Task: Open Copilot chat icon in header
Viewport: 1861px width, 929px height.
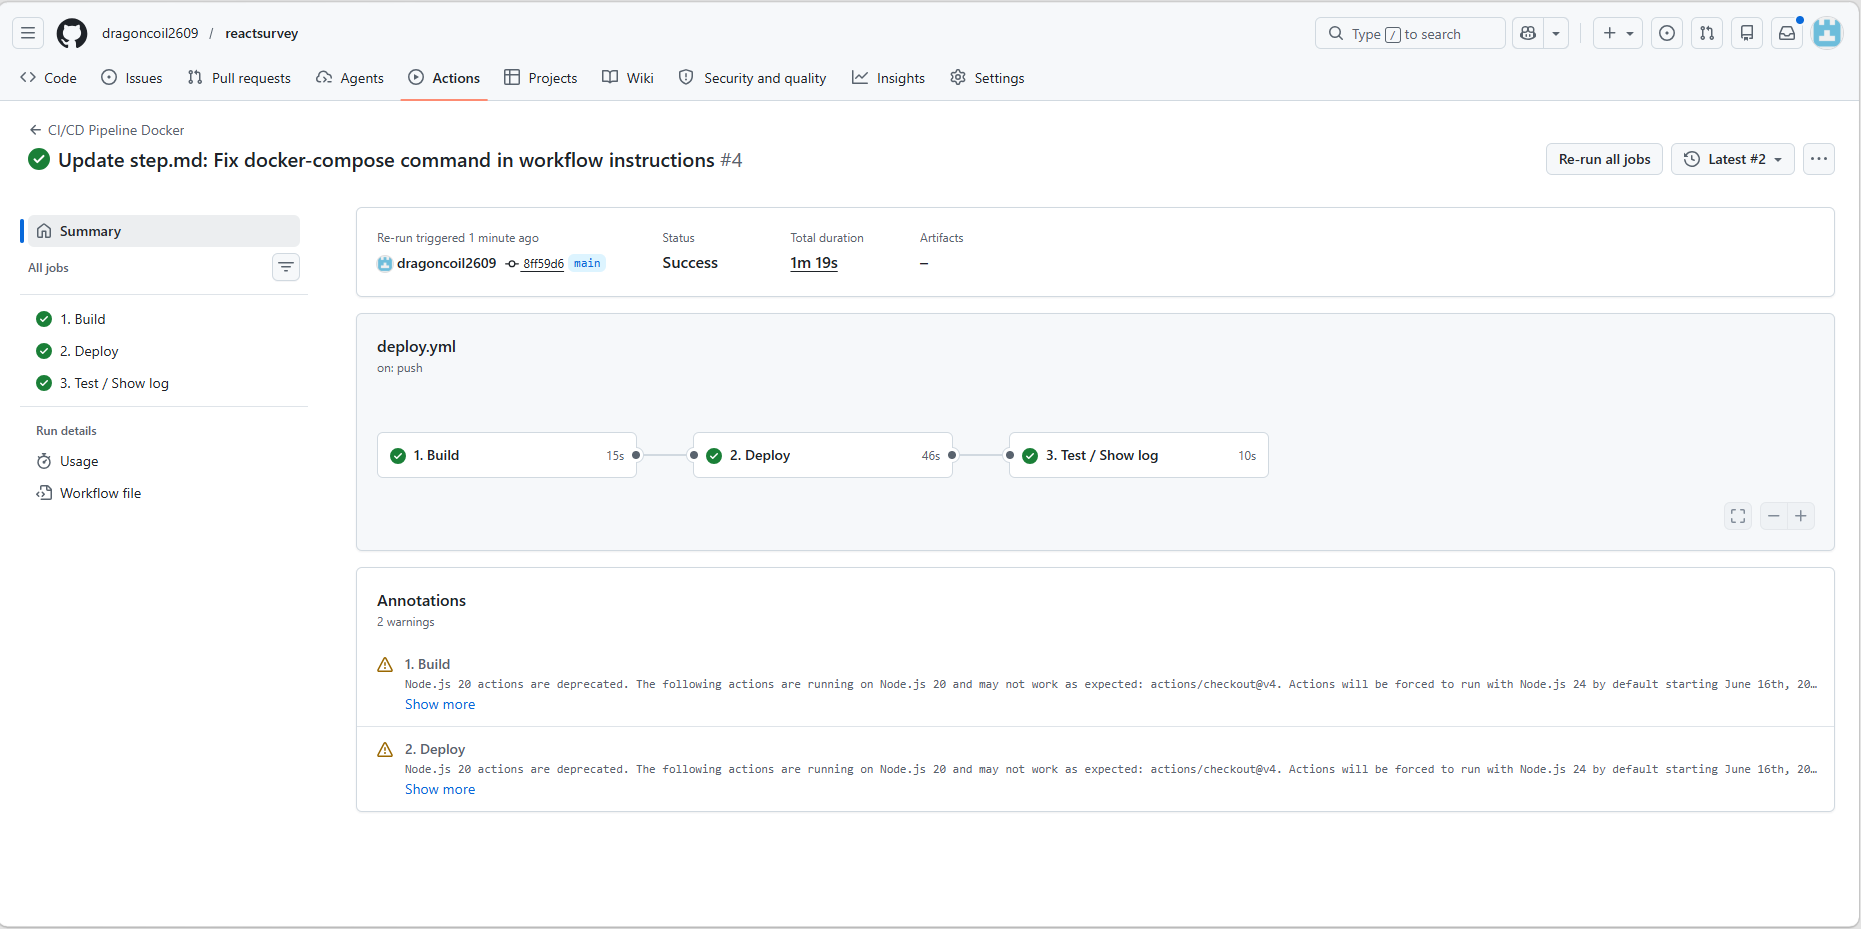Action: coord(1528,33)
